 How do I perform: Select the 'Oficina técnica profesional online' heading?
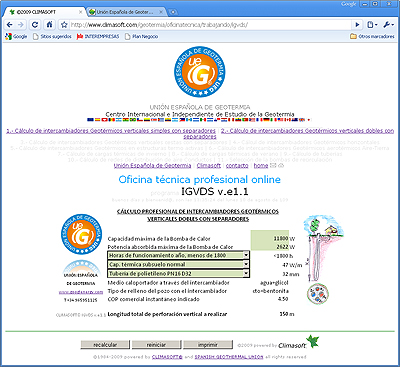[200, 179]
